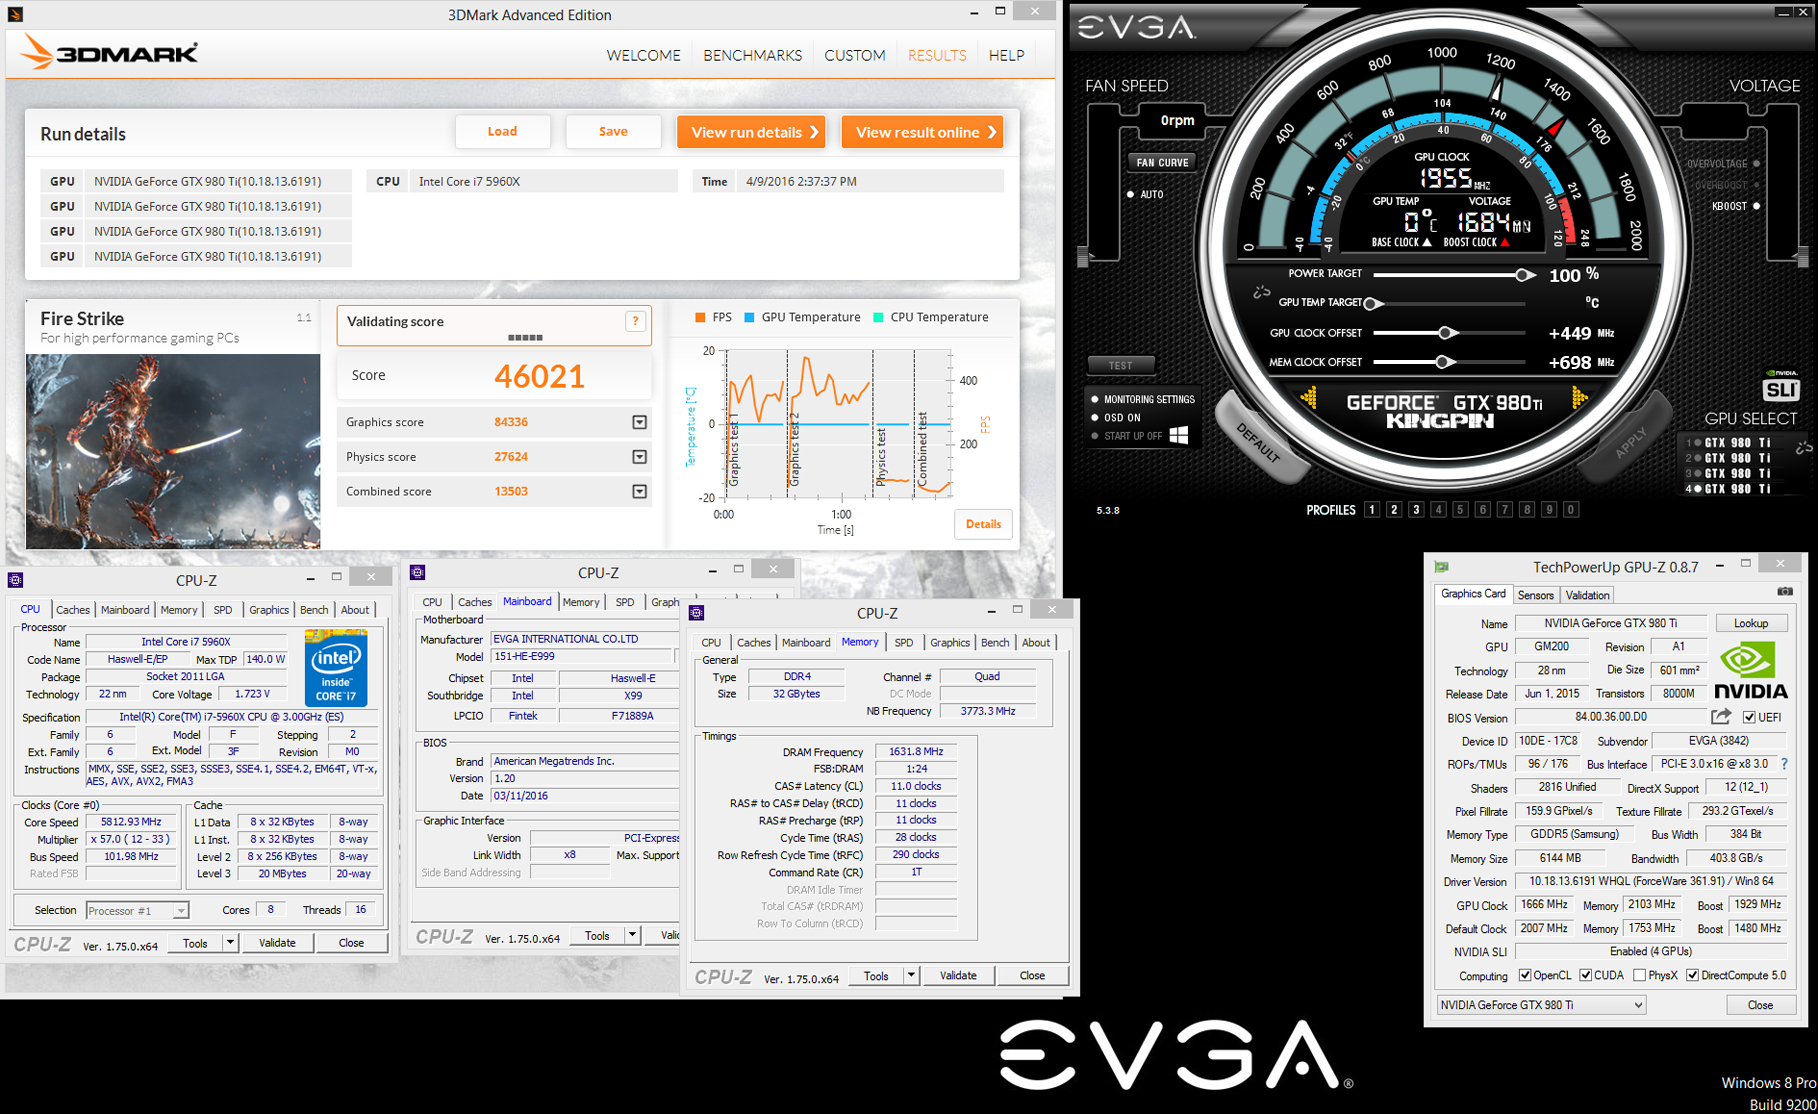Screen dimensions: 1818x1114
Task: Toggle the PhysX checkbox in GPU-Z
Action: pos(1639,975)
